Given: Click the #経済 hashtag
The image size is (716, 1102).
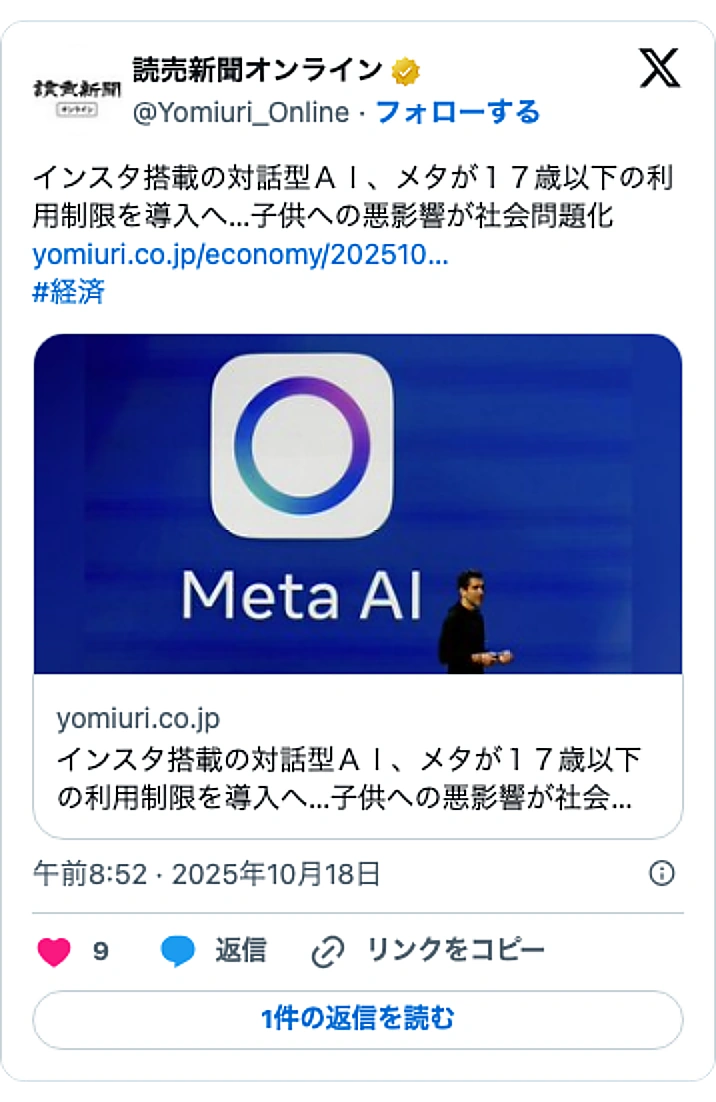Looking at the screenshot, I should pyautogui.click(x=69, y=292).
